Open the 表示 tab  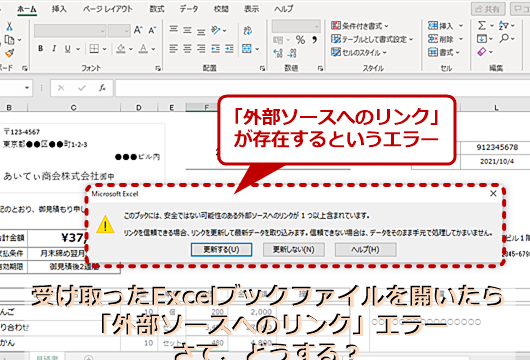[252, 9]
